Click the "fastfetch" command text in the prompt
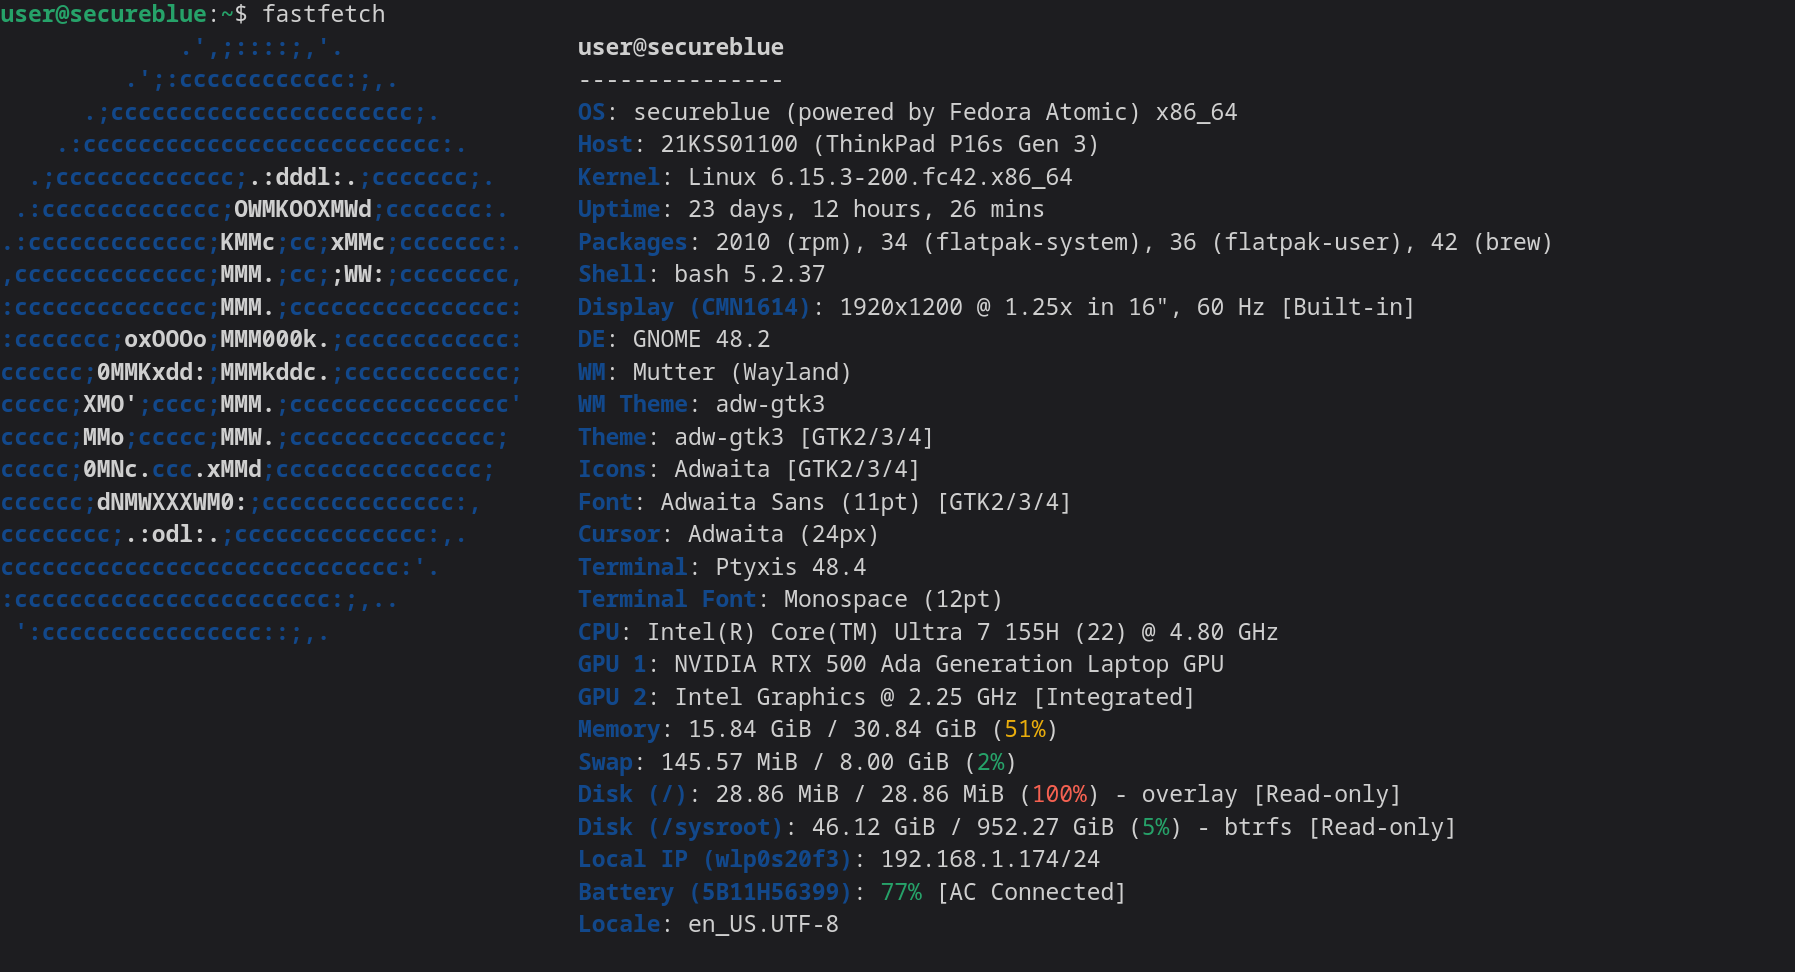1795x972 pixels. (323, 14)
